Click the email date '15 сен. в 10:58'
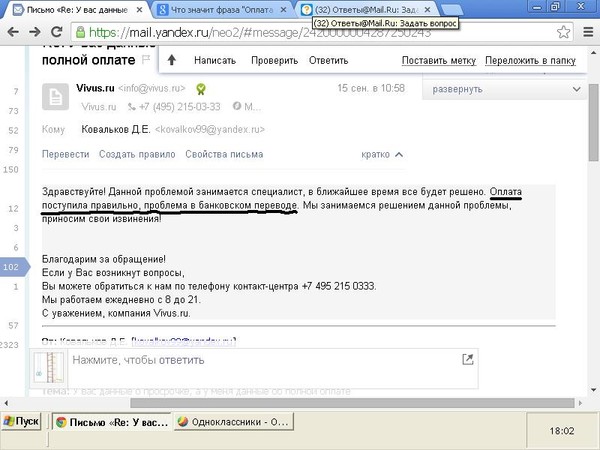The width and height of the screenshot is (600, 450). click(371, 88)
